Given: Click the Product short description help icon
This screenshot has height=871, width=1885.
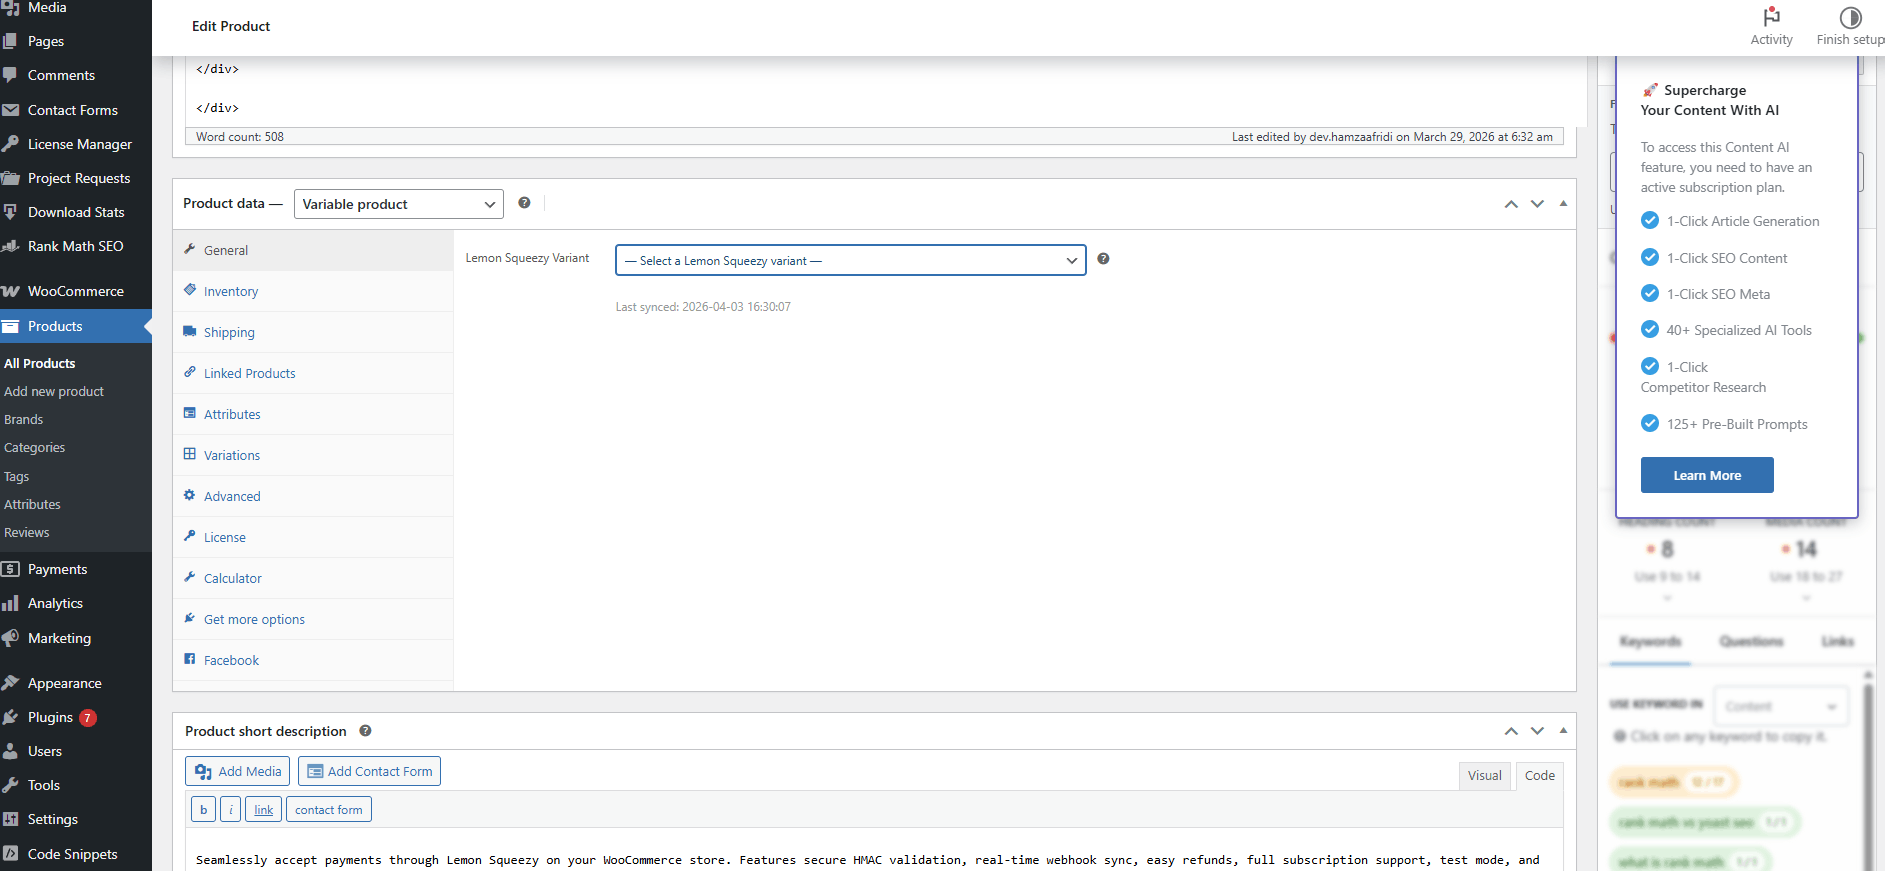Looking at the screenshot, I should pos(365,731).
